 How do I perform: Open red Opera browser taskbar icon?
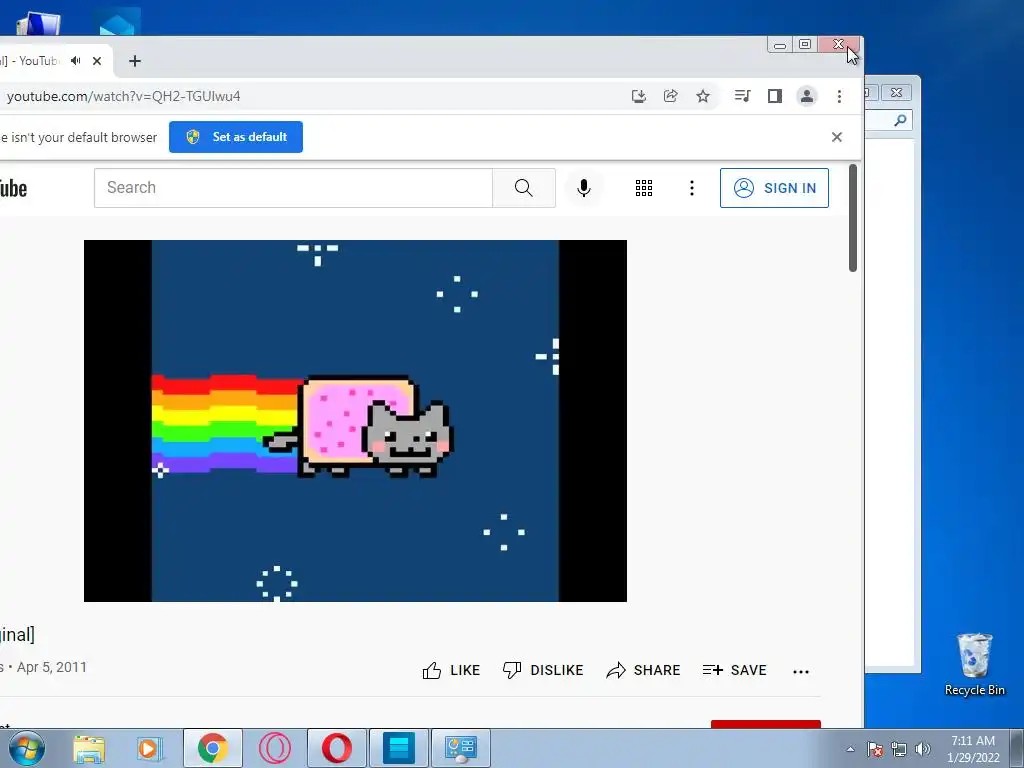coord(337,748)
